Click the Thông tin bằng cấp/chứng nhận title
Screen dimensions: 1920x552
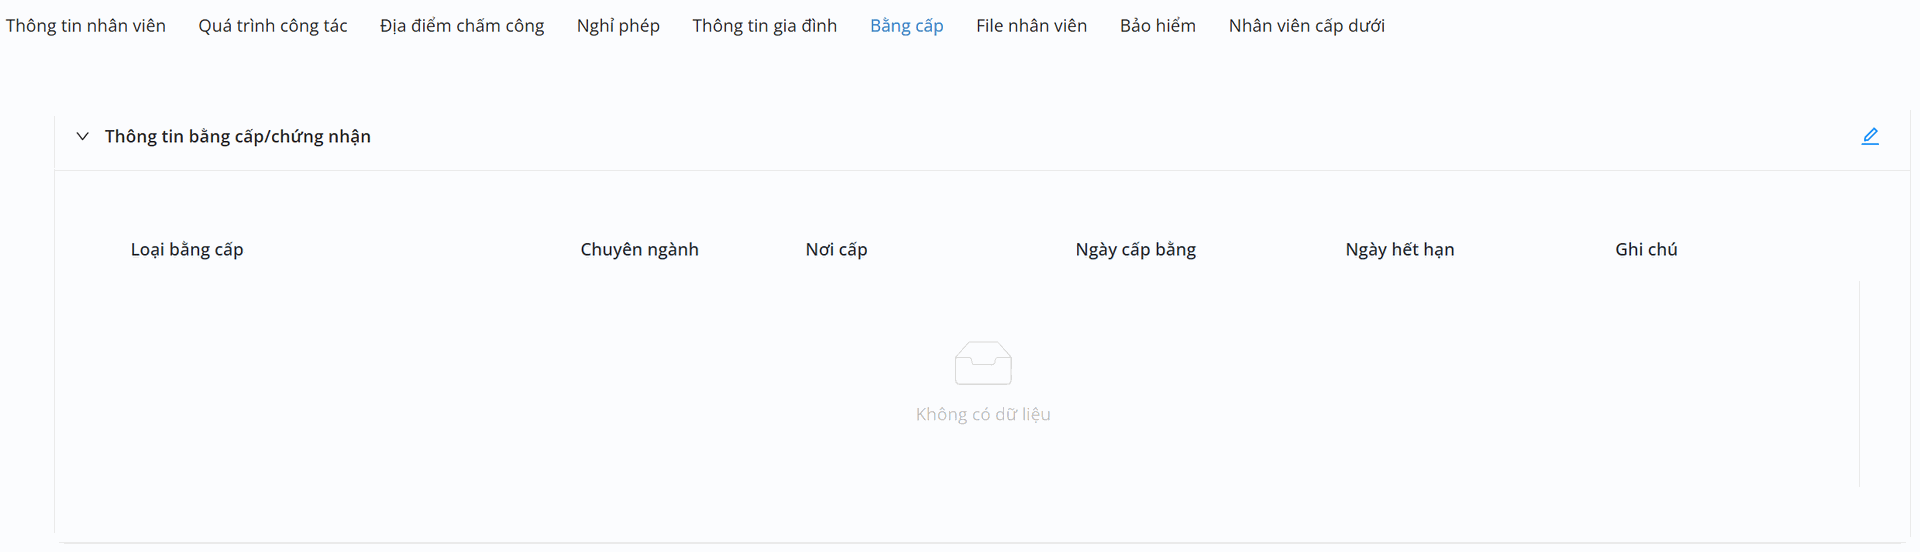238,137
